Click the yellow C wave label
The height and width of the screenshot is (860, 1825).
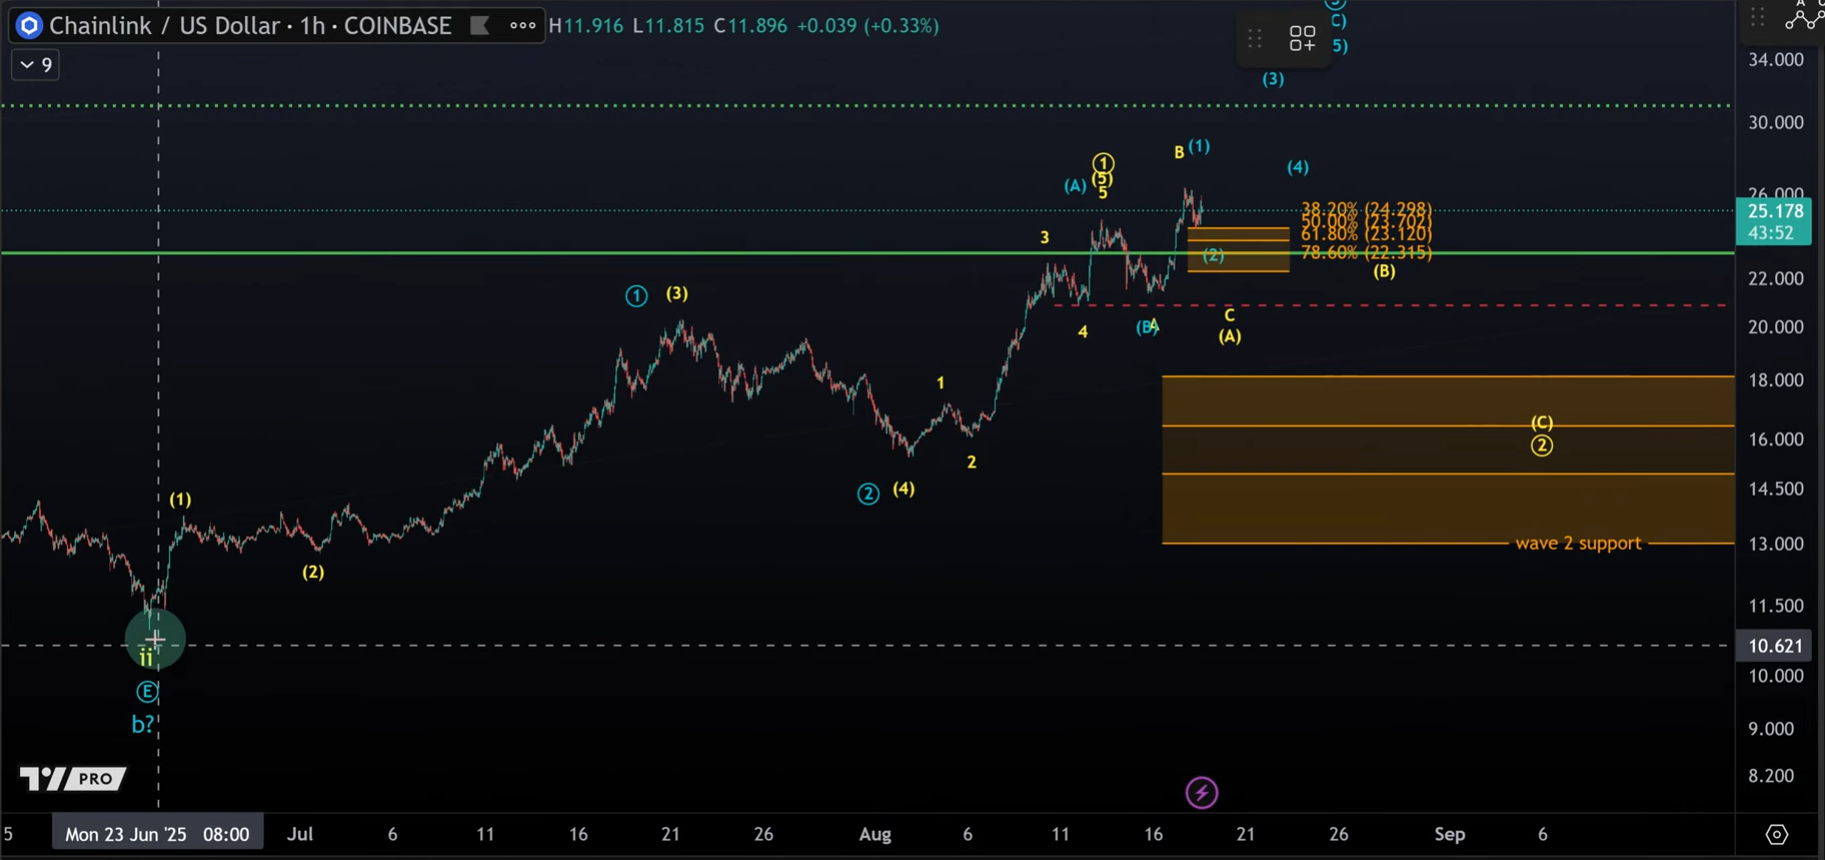1229,315
